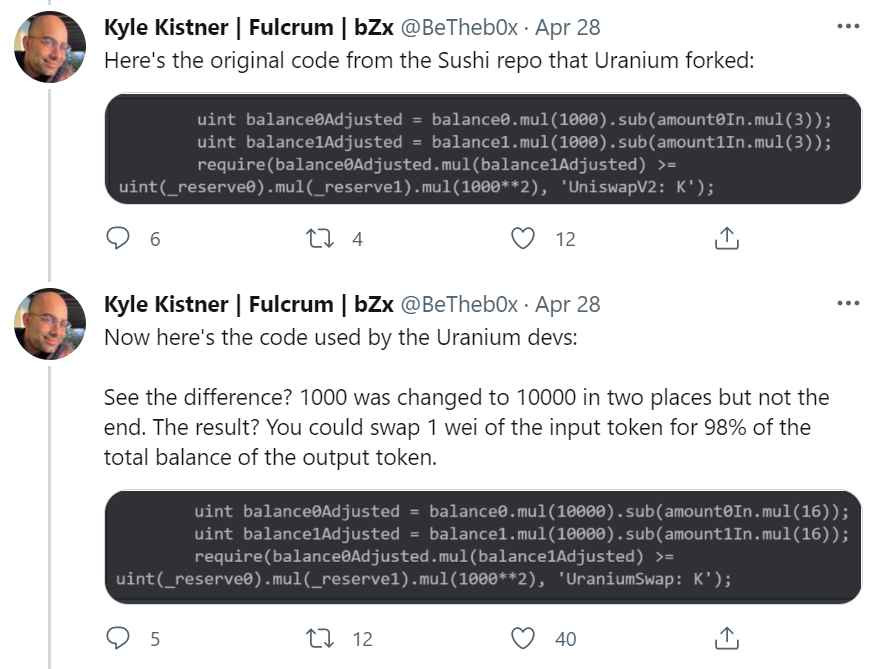Open more options on second tweet
This screenshot has height=669, width=883.
tap(847, 303)
